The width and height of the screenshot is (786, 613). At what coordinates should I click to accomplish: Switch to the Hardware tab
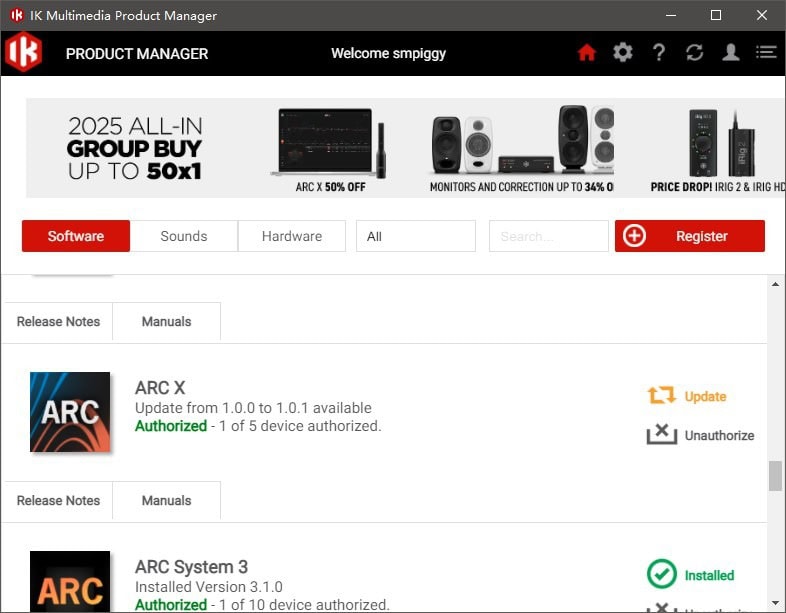click(292, 236)
